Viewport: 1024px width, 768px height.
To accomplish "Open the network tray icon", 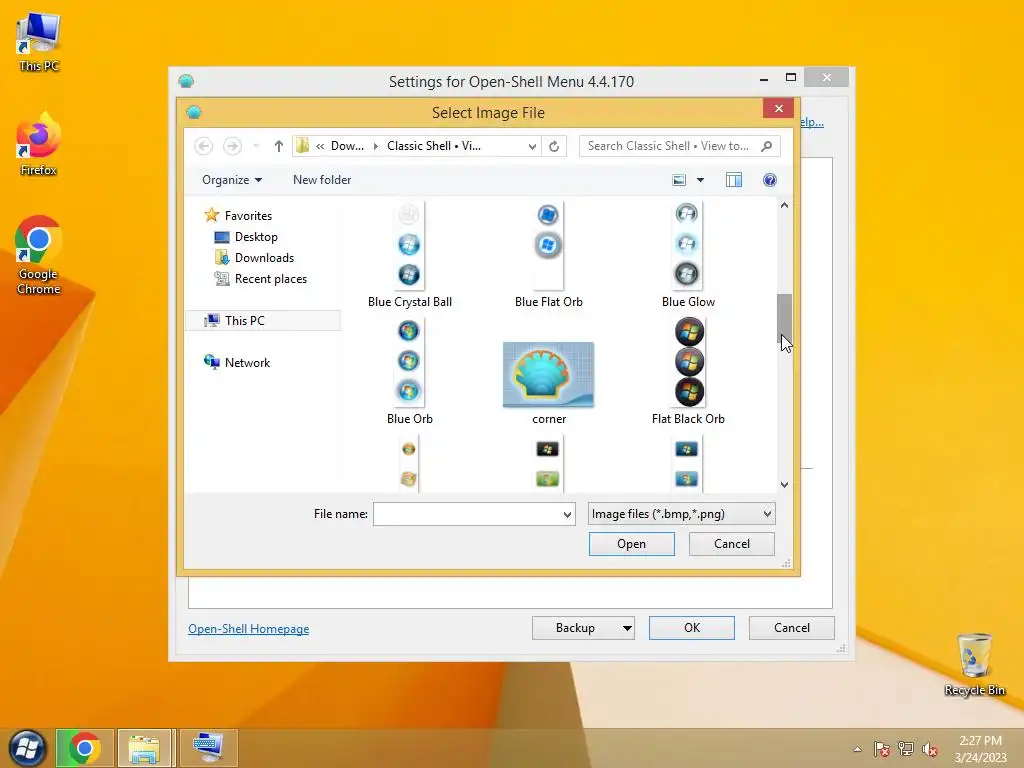I will click(x=906, y=749).
